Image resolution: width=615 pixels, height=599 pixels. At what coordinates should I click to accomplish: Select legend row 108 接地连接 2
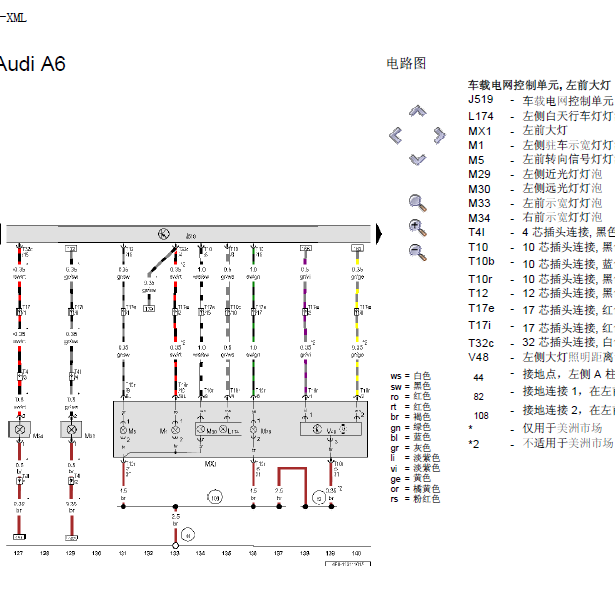543,412
